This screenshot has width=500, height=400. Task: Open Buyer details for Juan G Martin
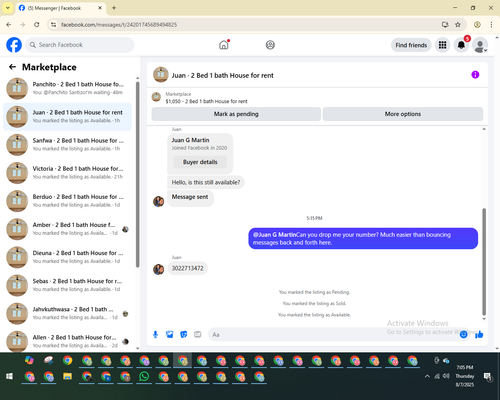pyautogui.click(x=200, y=162)
